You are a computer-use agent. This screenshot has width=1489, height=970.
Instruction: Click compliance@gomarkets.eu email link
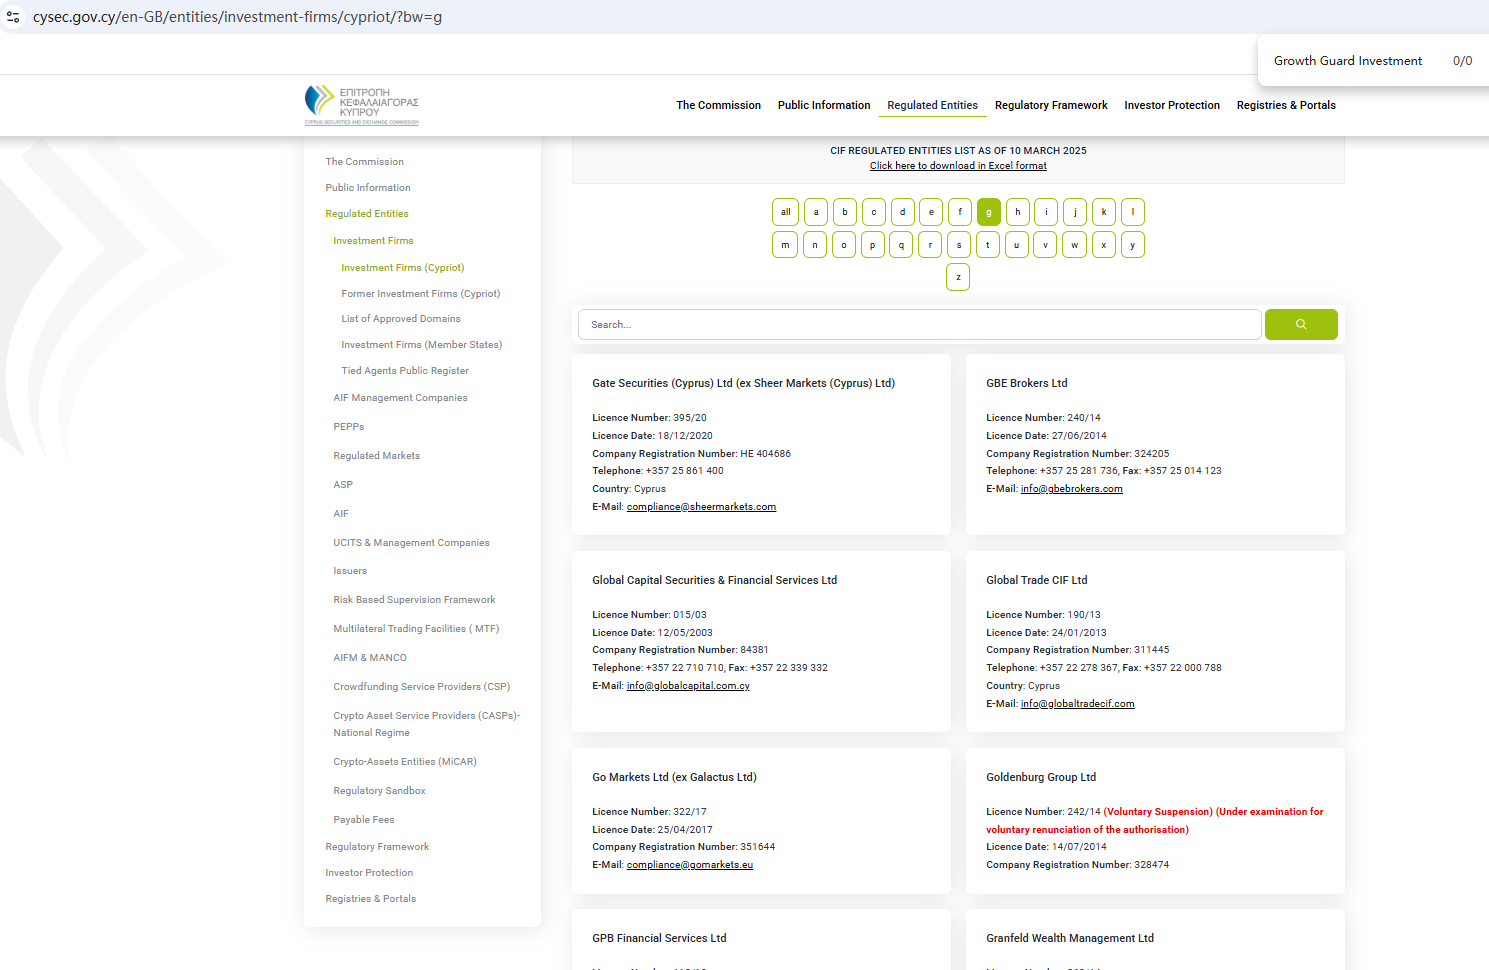689,865
